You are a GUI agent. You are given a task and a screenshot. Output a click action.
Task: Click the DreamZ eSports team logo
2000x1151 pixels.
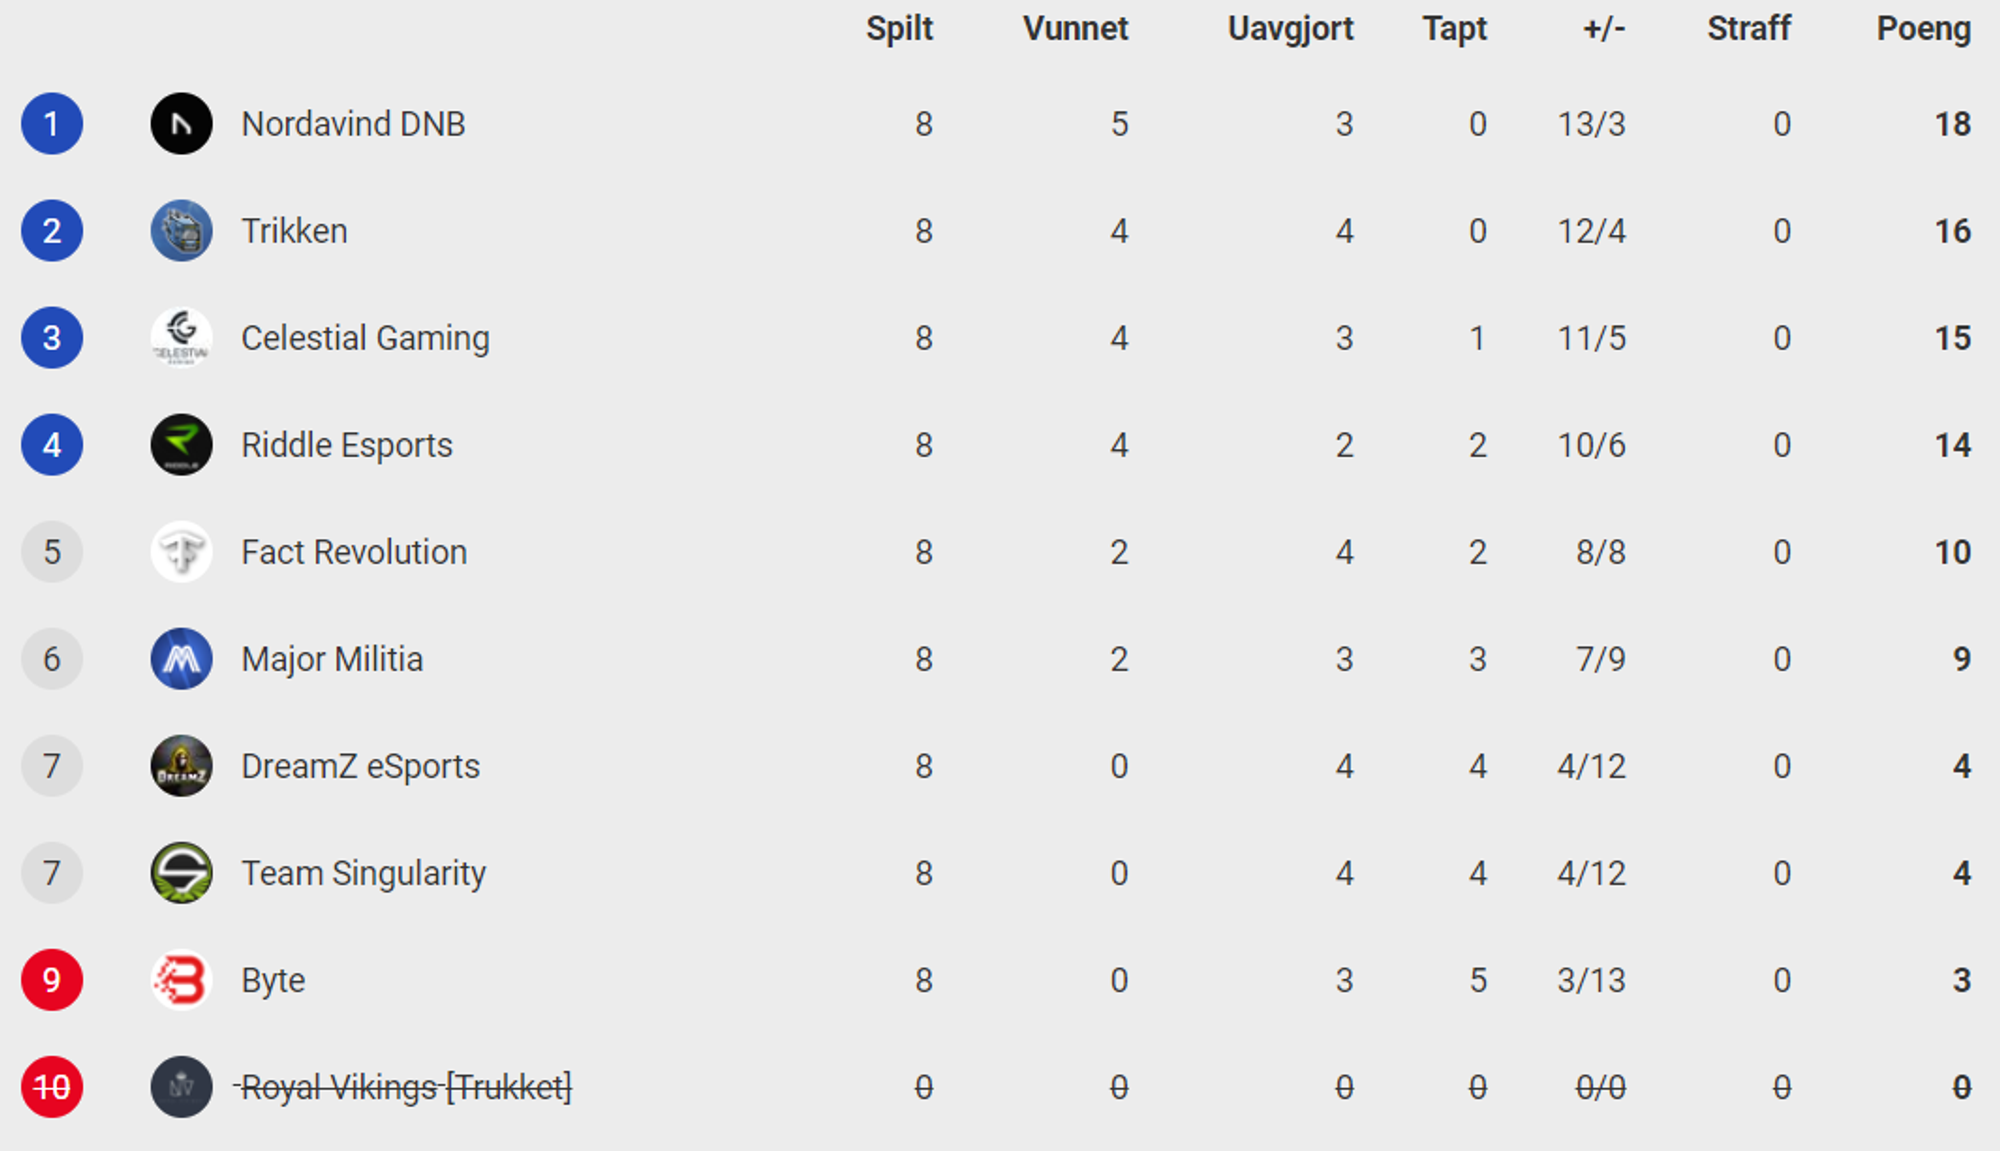181,766
